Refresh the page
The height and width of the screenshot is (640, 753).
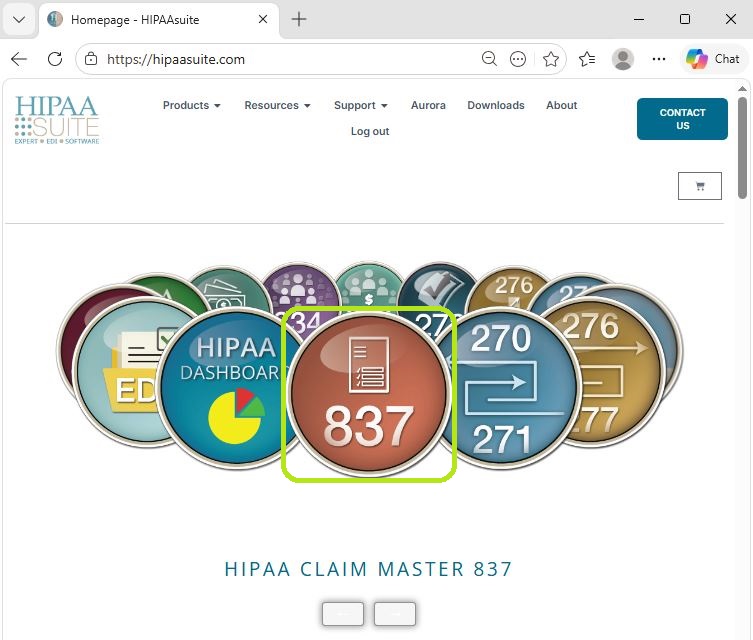55,59
